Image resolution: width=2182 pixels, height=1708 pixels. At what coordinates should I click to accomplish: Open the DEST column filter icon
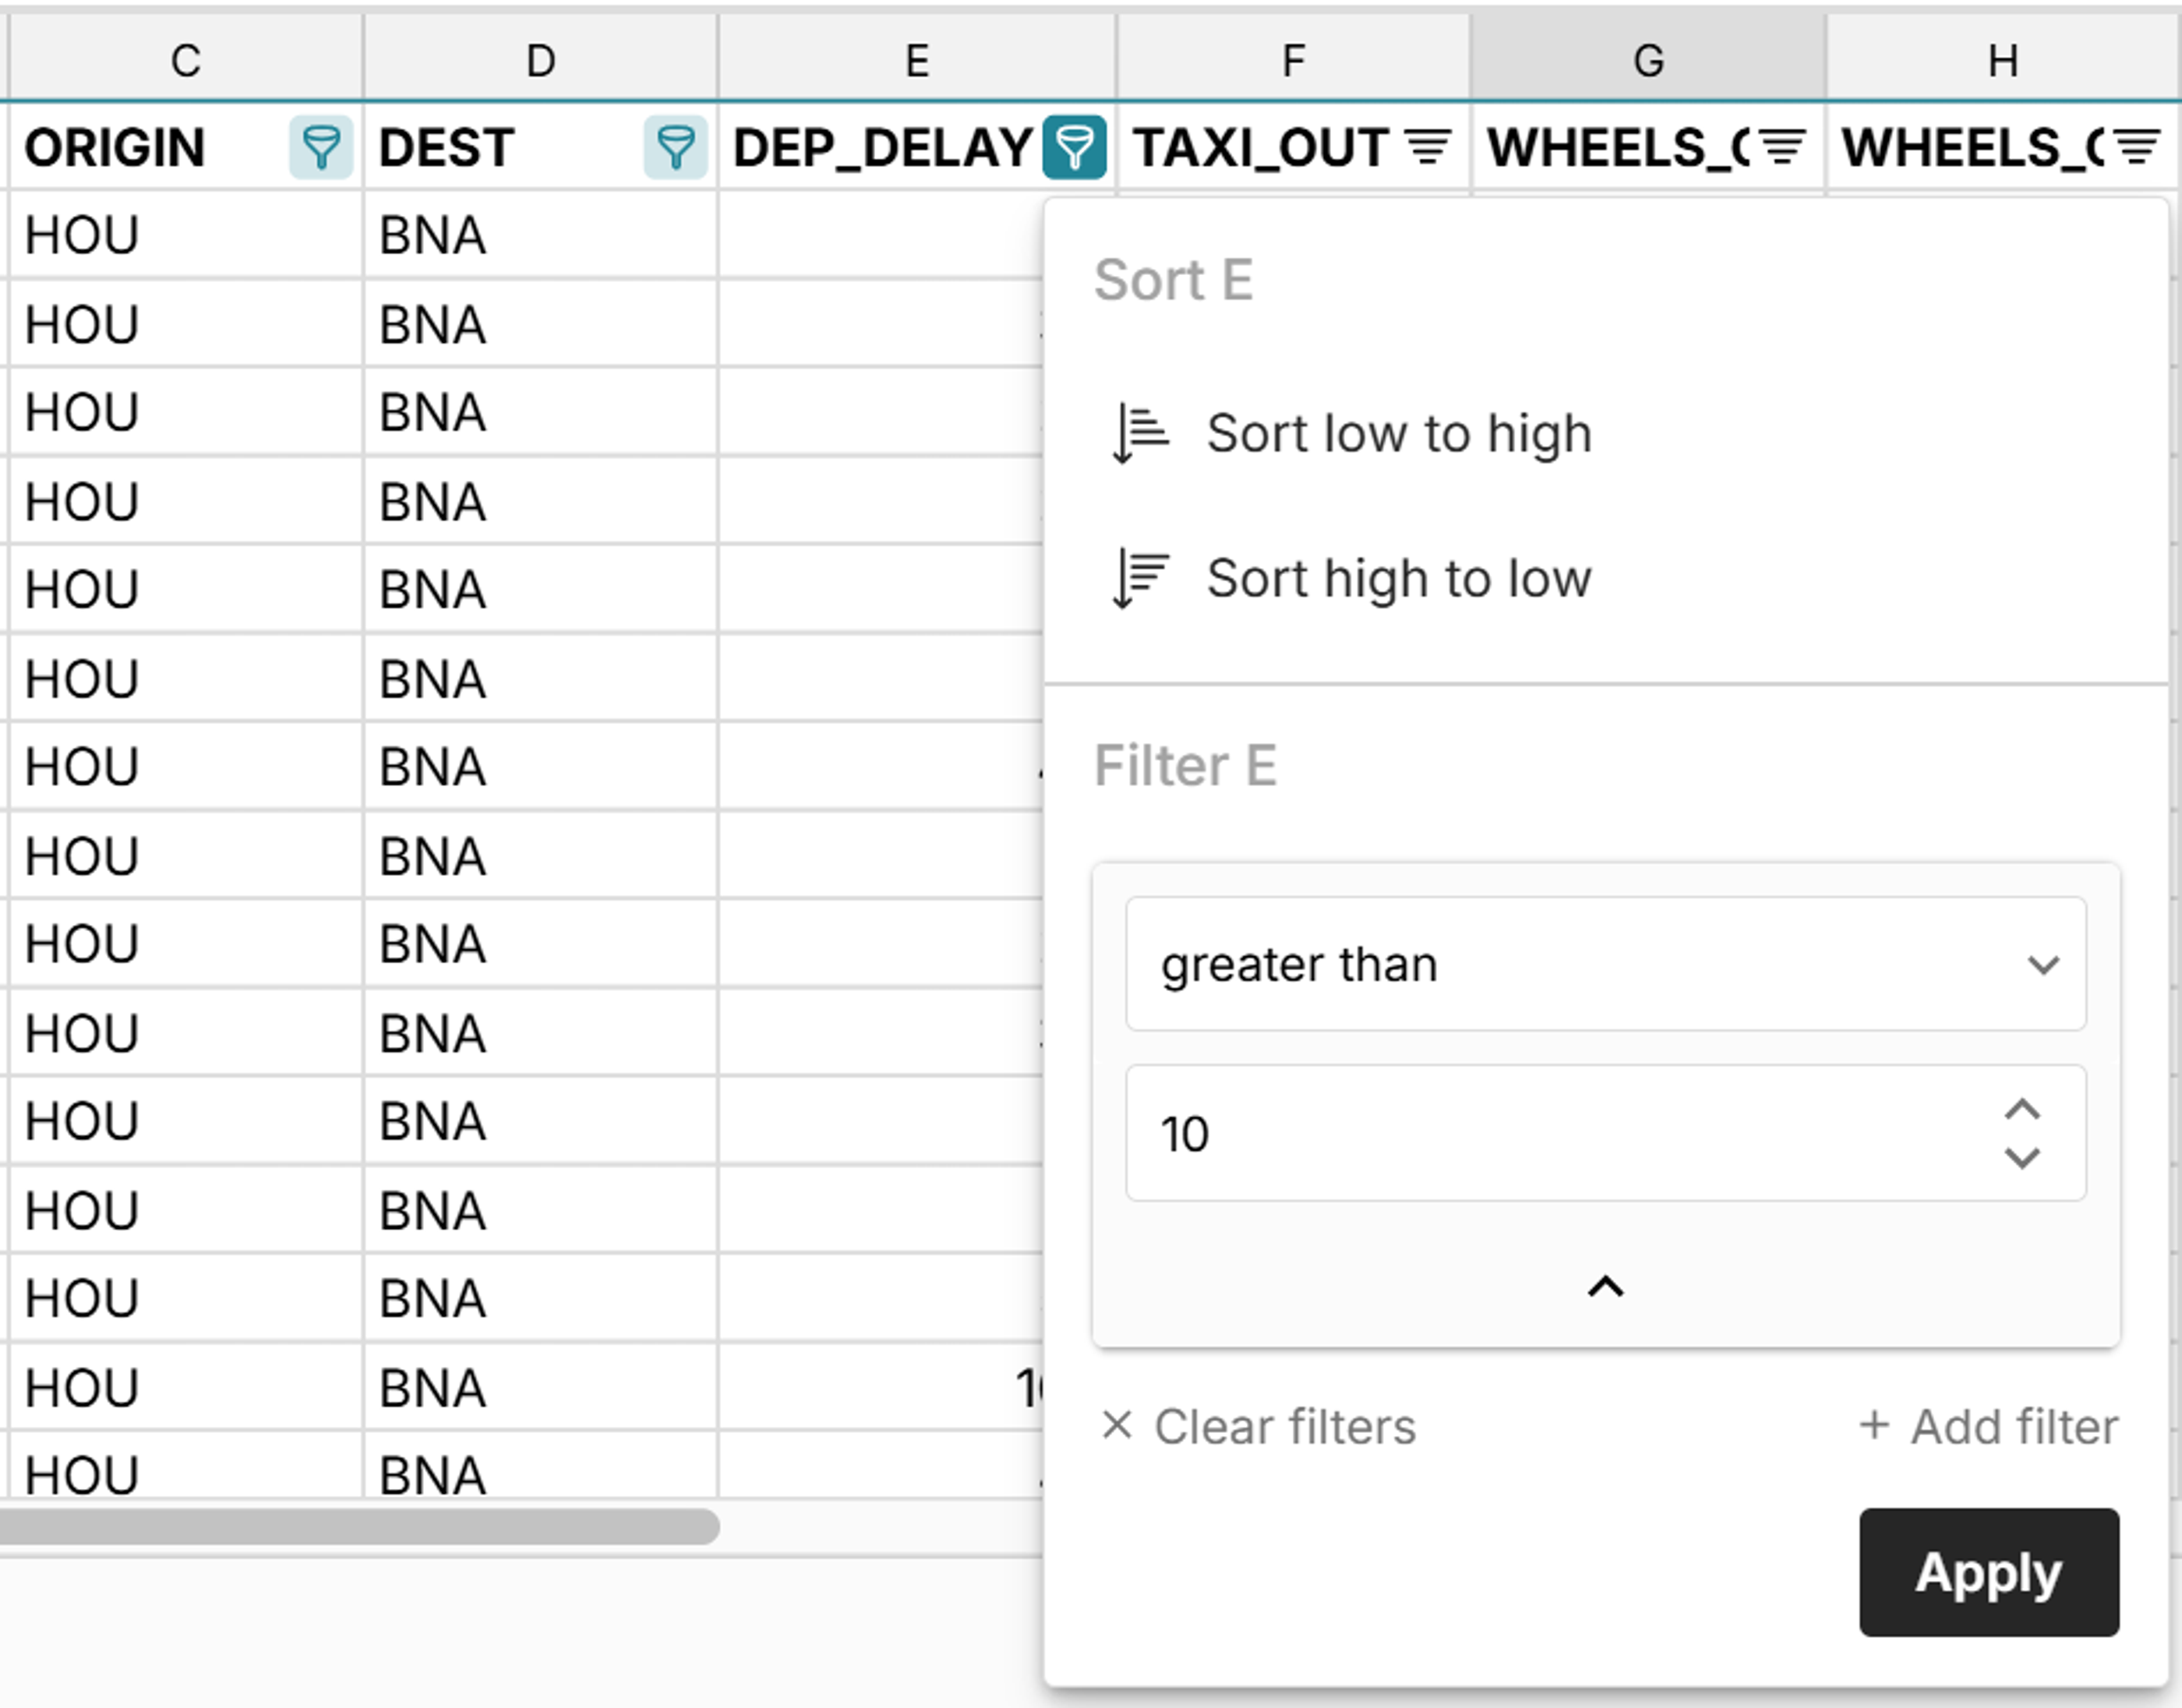tap(675, 148)
